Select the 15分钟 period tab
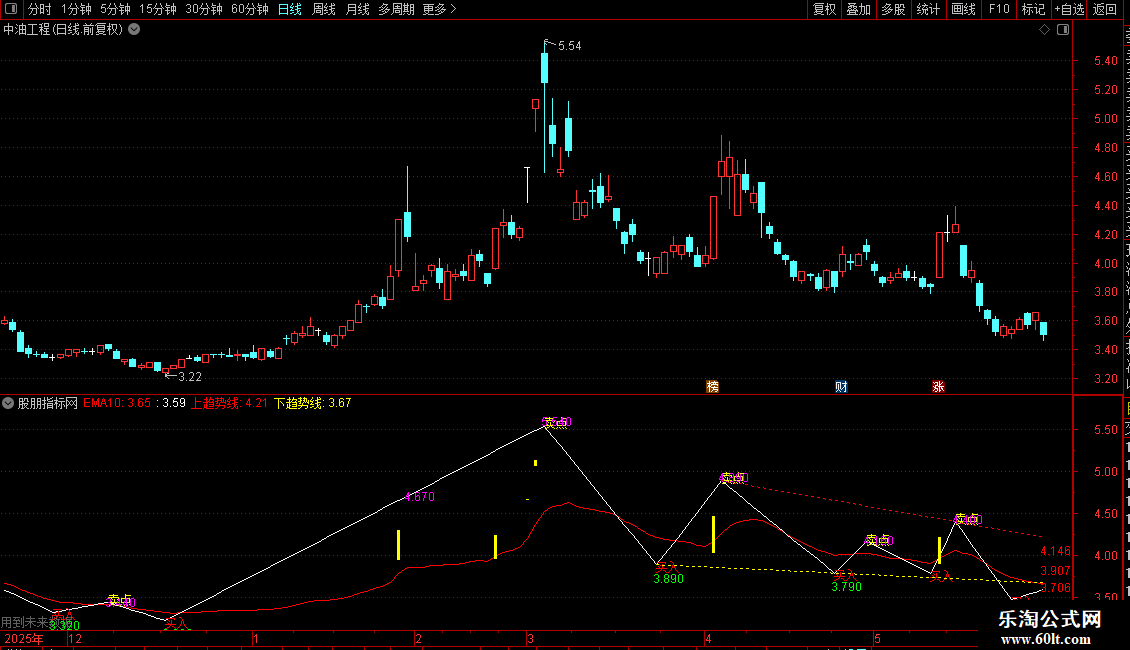Image resolution: width=1130 pixels, height=650 pixels. tap(158, 9)
